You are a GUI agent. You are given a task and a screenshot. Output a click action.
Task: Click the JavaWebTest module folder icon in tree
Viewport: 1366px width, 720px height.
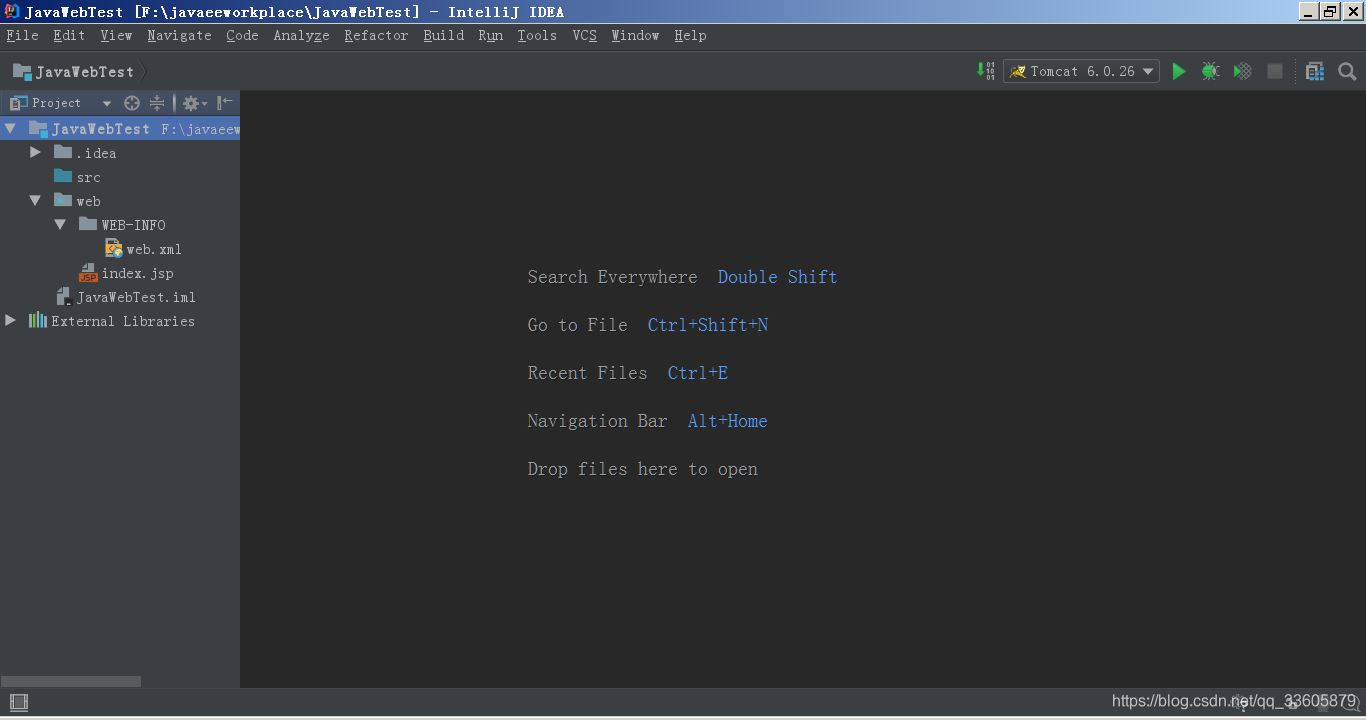38,128
